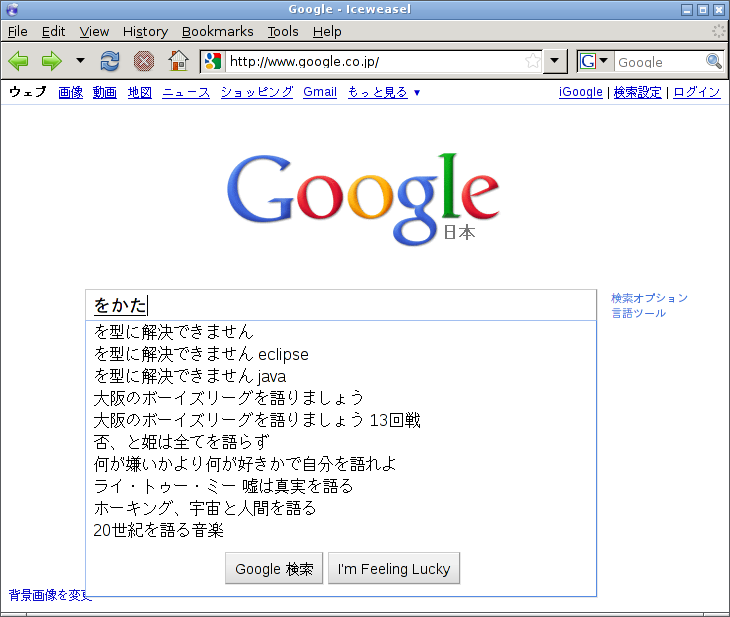
Task: Open the History menu
Action: pos(145,32)
